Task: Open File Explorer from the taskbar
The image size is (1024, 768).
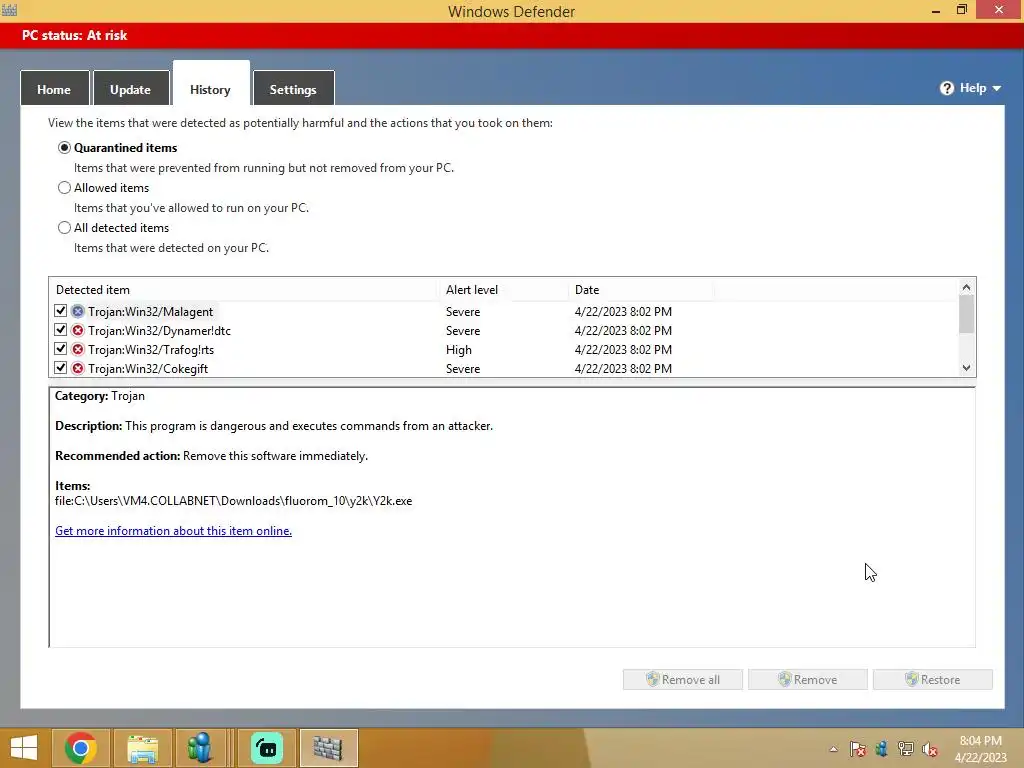Action: pos(142,748)
